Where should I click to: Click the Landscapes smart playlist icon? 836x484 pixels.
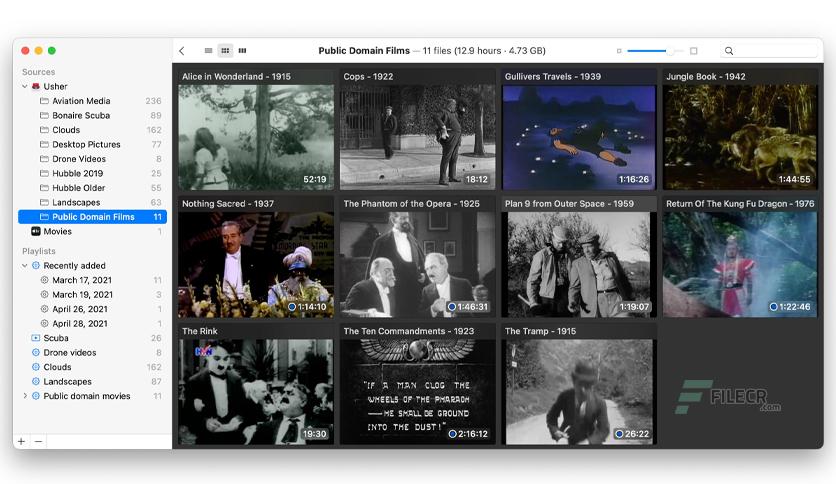point(36,382)
